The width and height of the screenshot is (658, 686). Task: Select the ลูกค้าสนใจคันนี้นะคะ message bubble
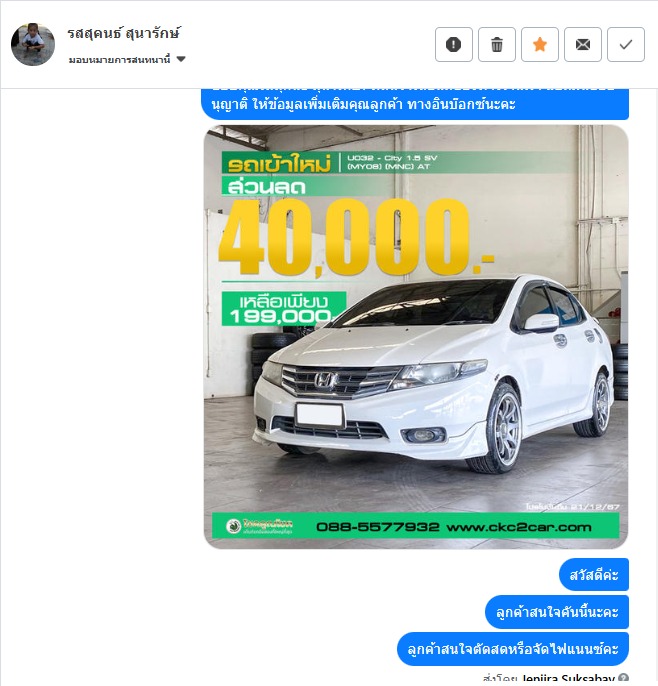[x=556, y=612]
